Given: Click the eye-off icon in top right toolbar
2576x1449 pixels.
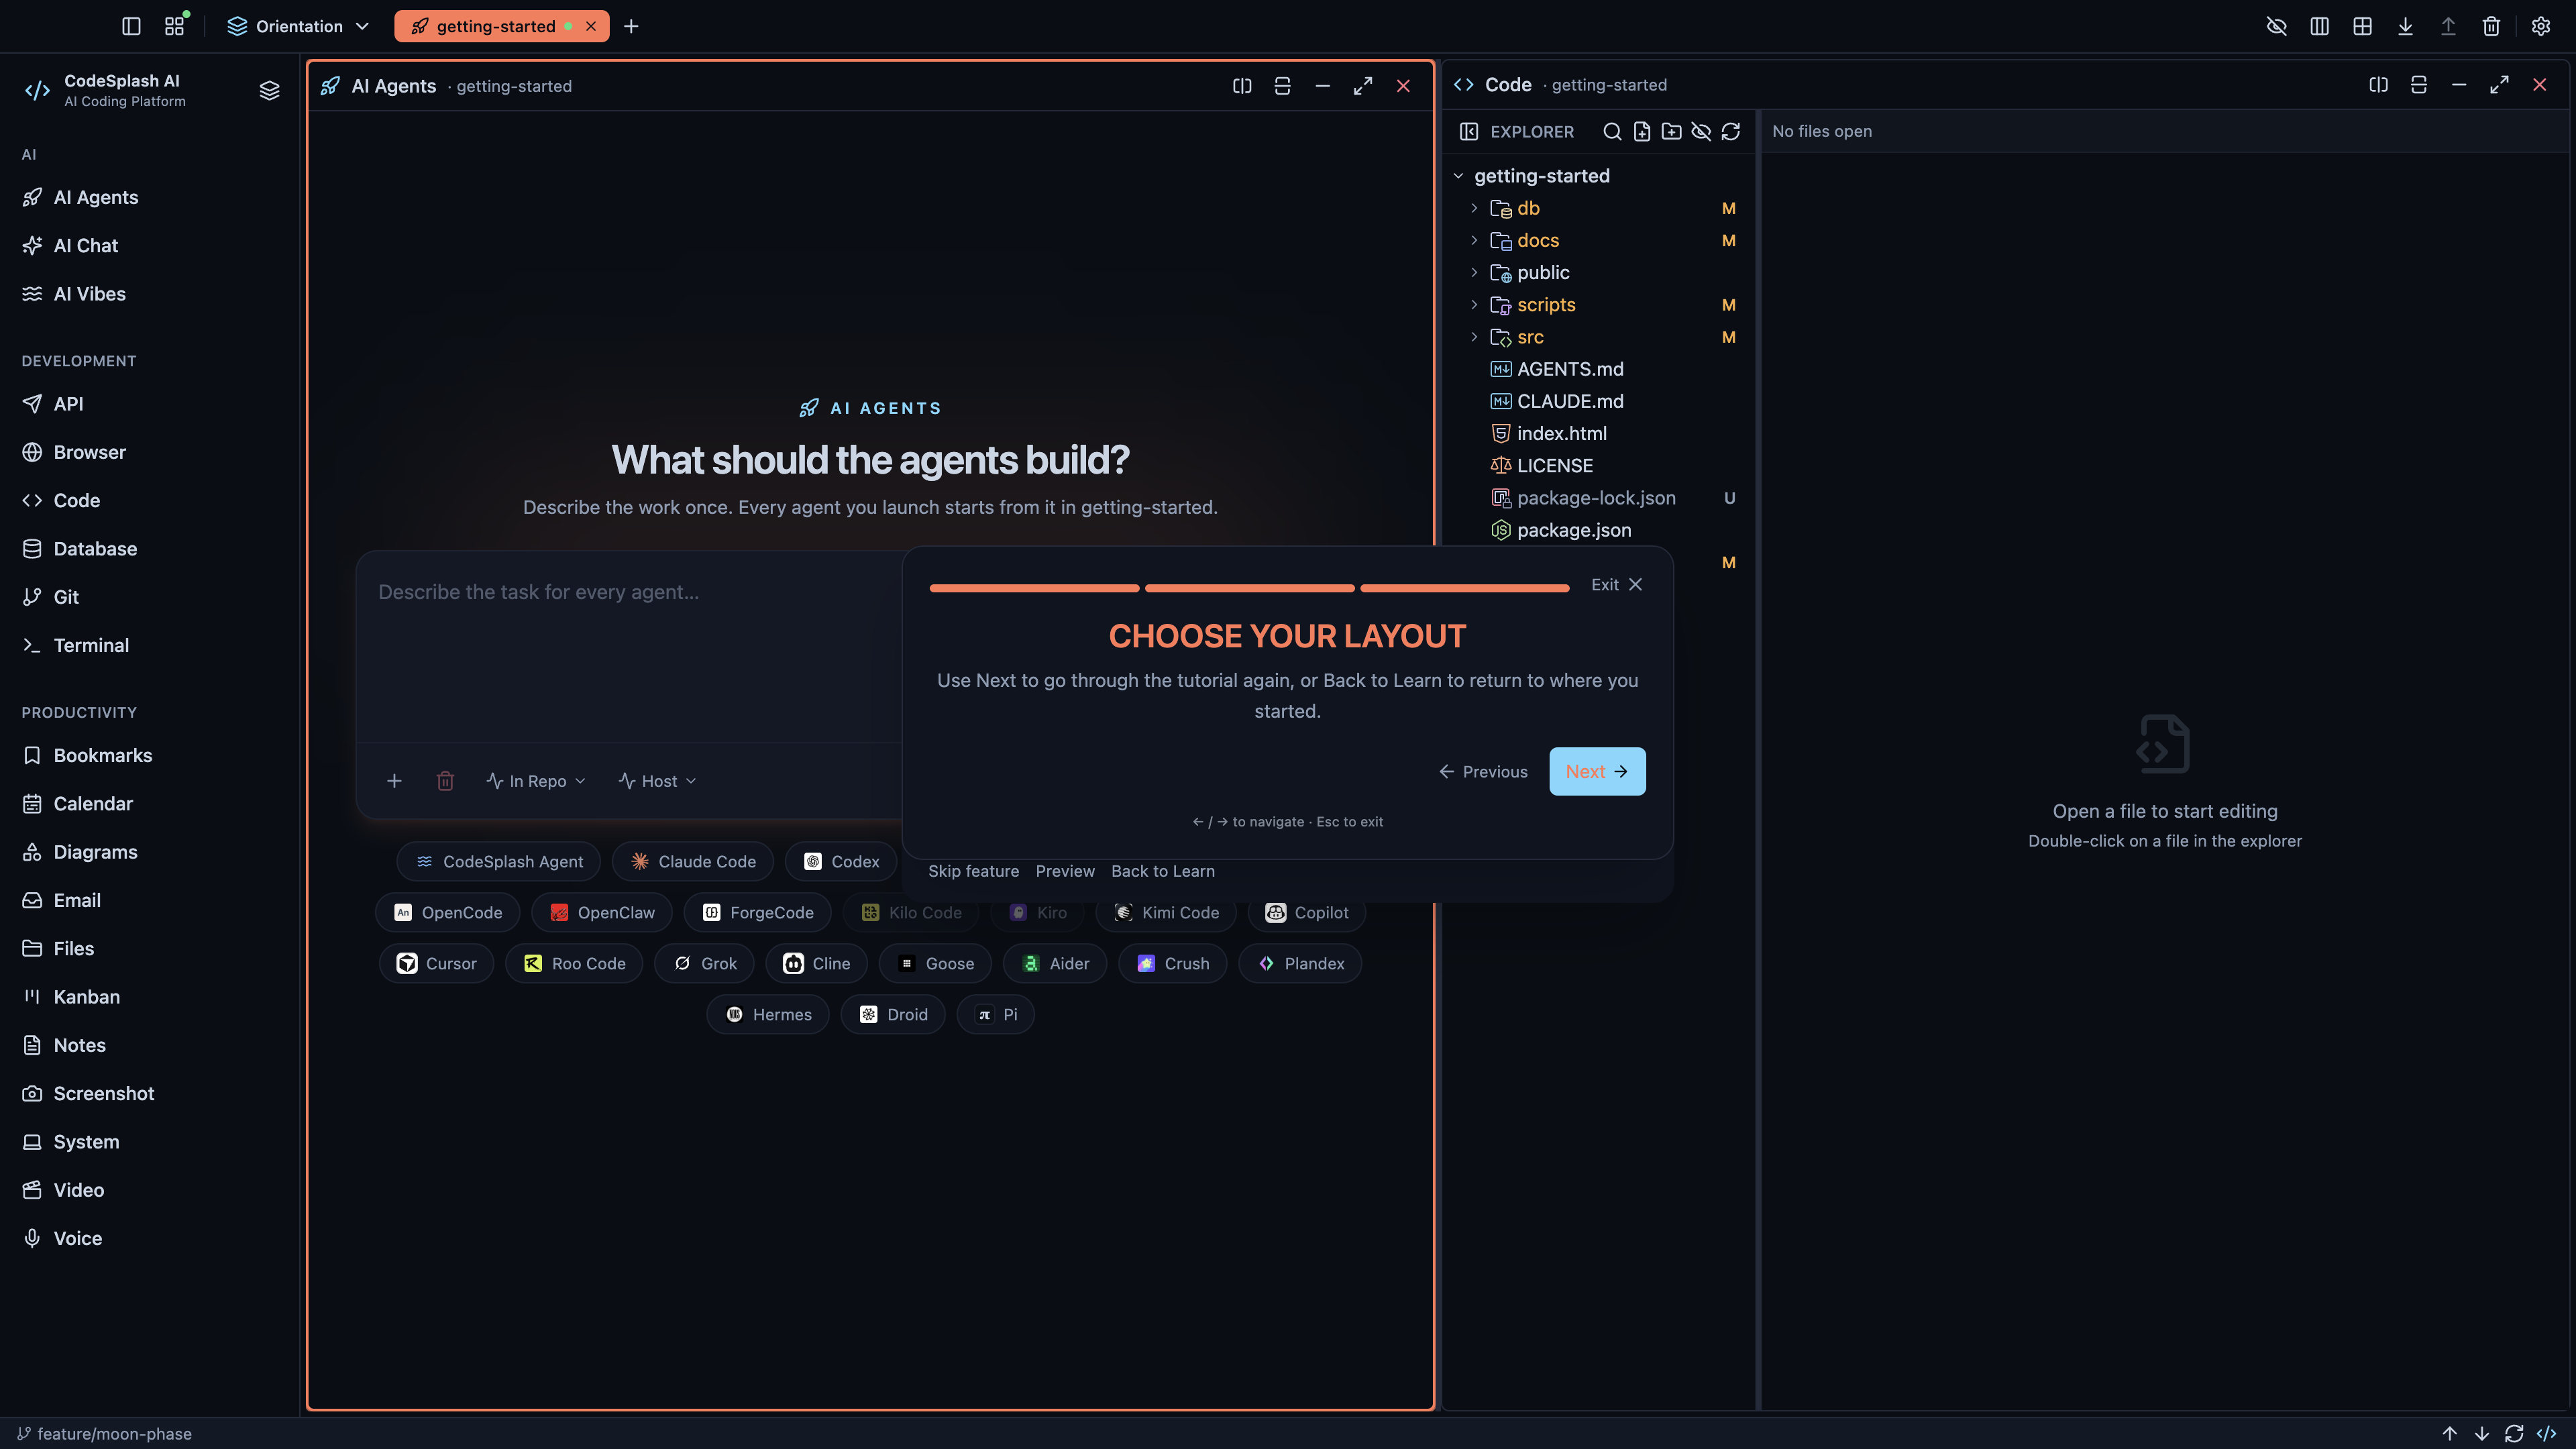Looking at the screenshot, I should (x=2277, y=26).
